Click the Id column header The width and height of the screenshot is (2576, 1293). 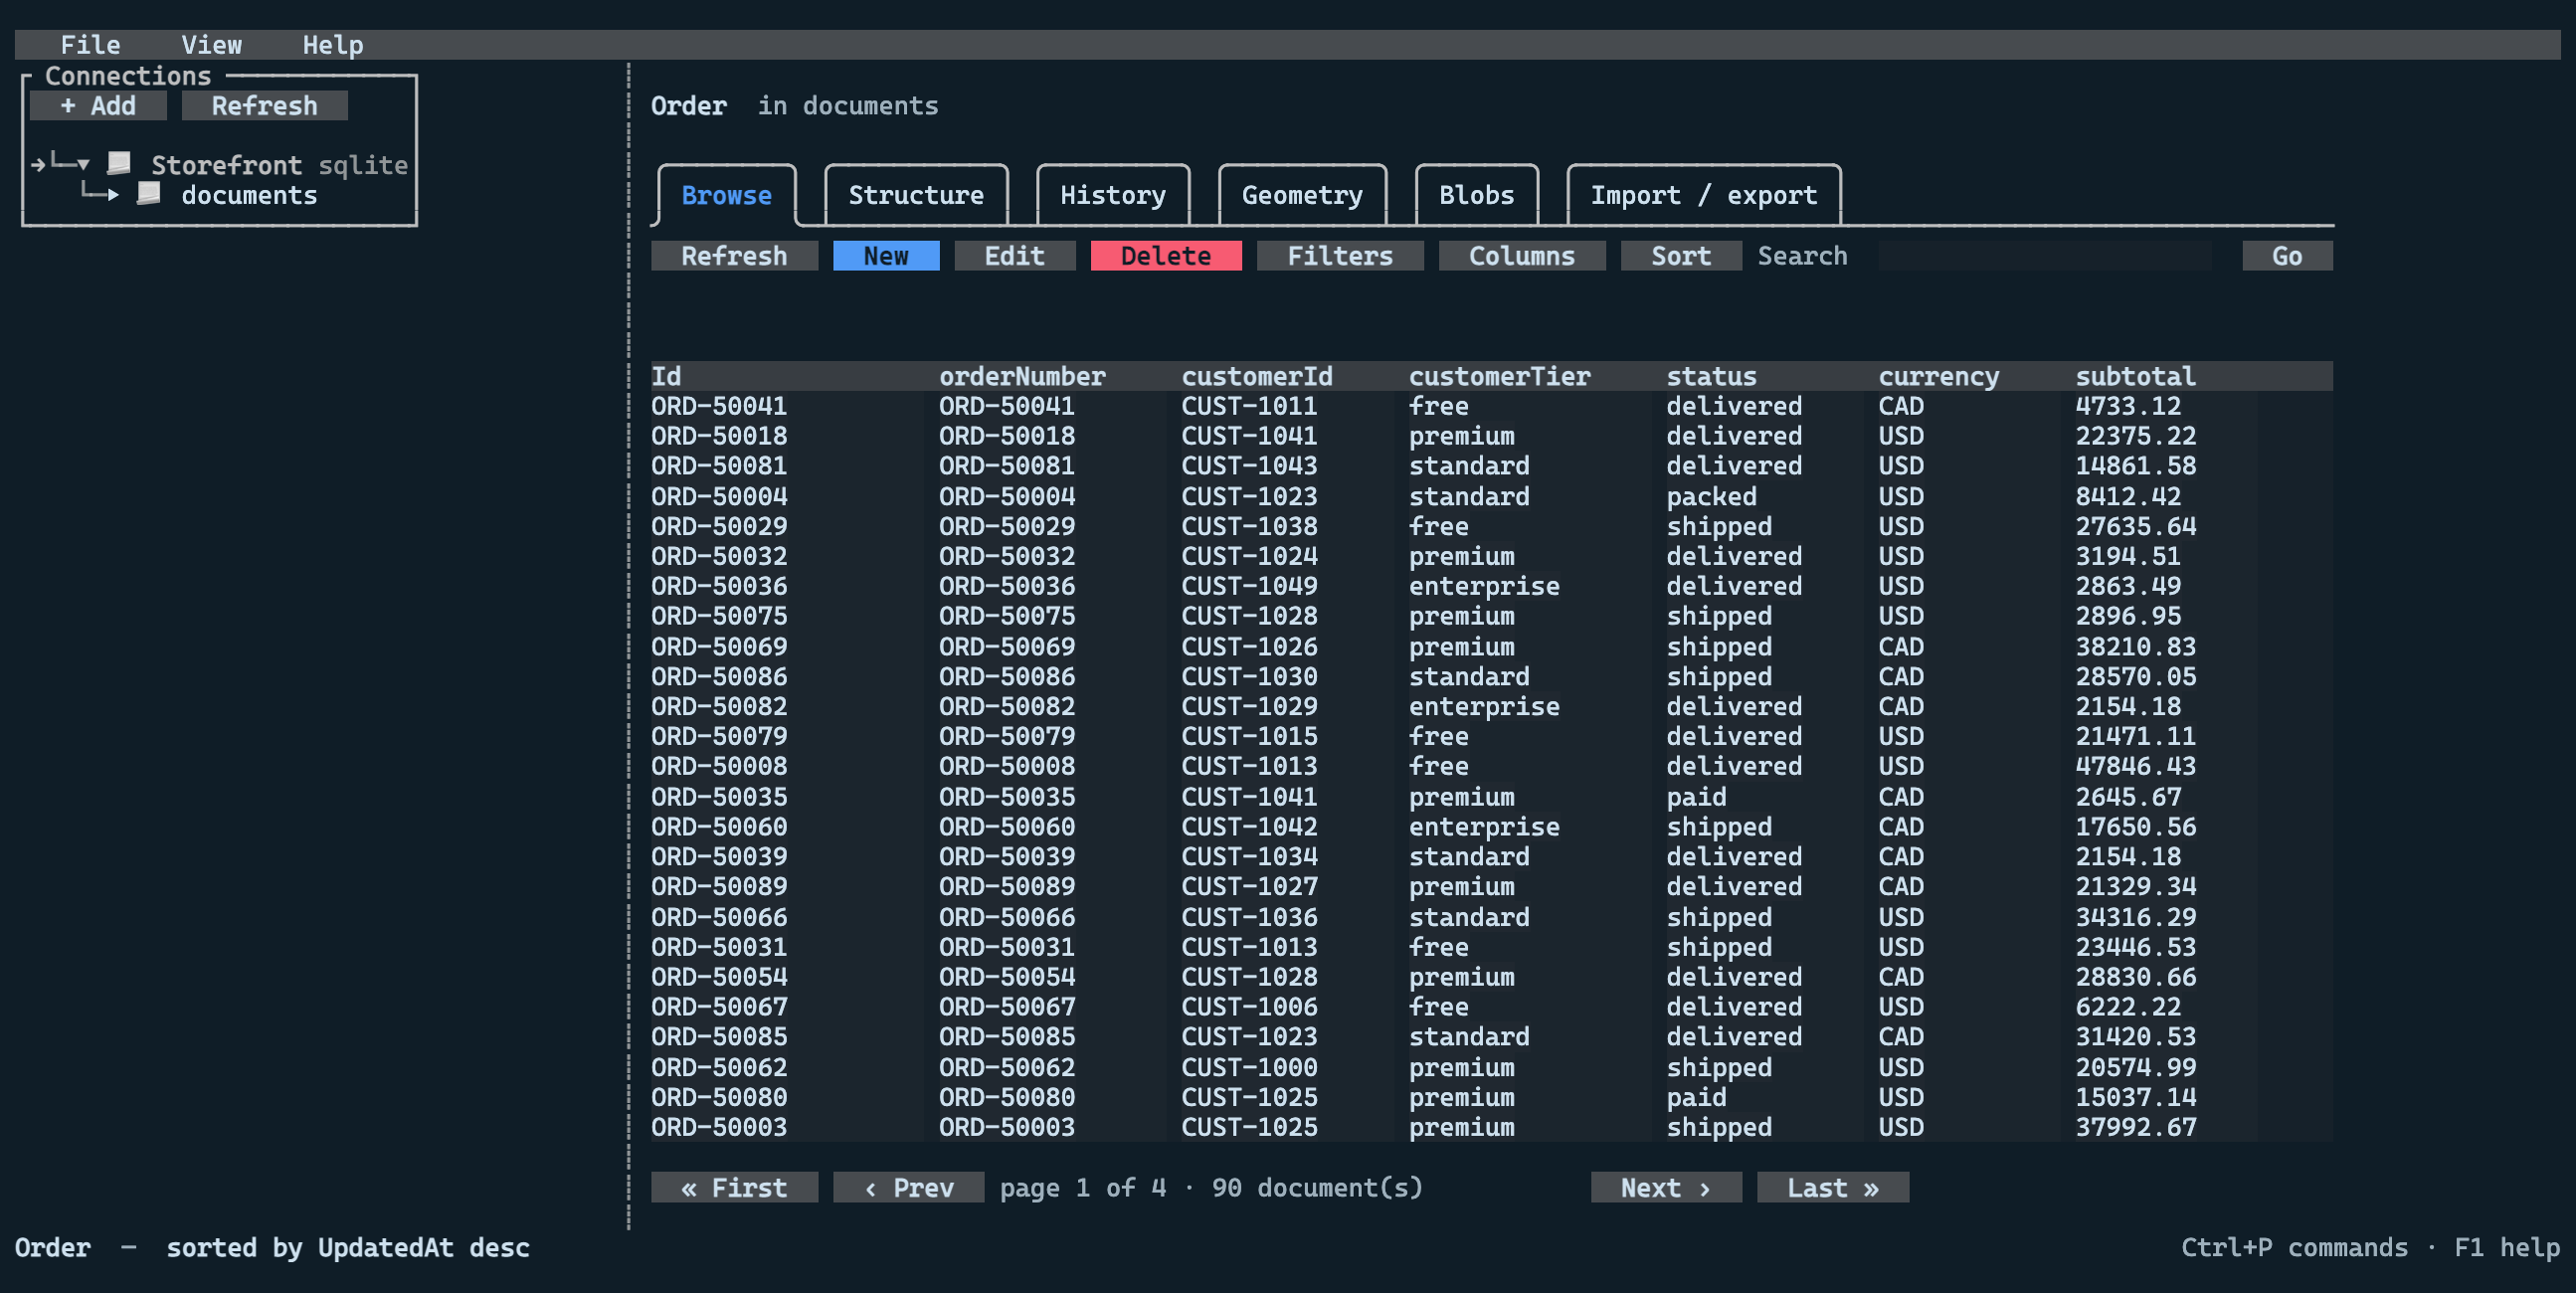click(x=666, y=376)
